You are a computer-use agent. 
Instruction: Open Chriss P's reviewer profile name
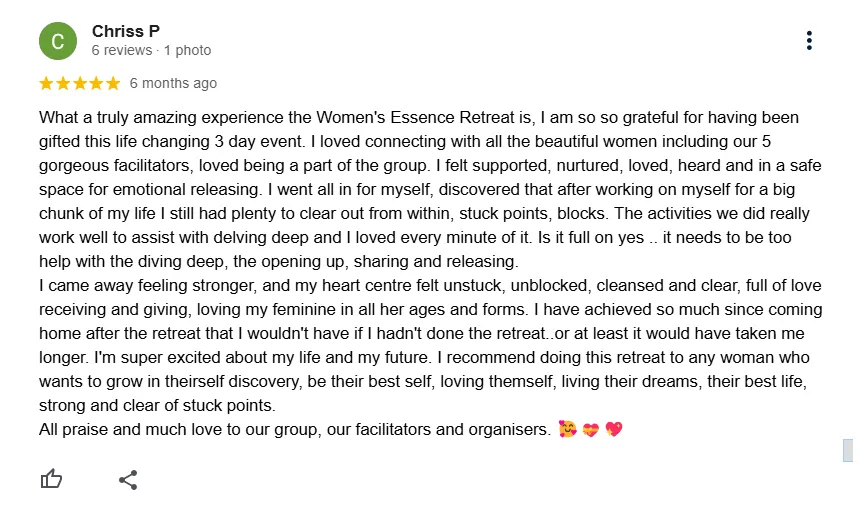[126, 31]
